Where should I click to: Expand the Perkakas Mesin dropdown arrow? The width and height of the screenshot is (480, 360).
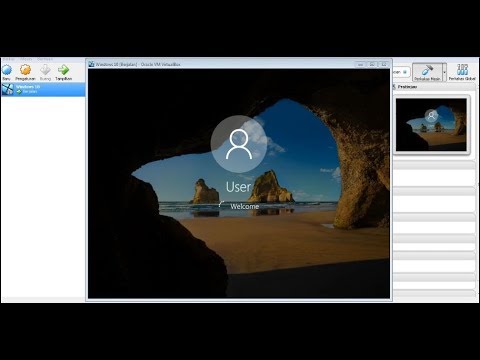[444, 72]
